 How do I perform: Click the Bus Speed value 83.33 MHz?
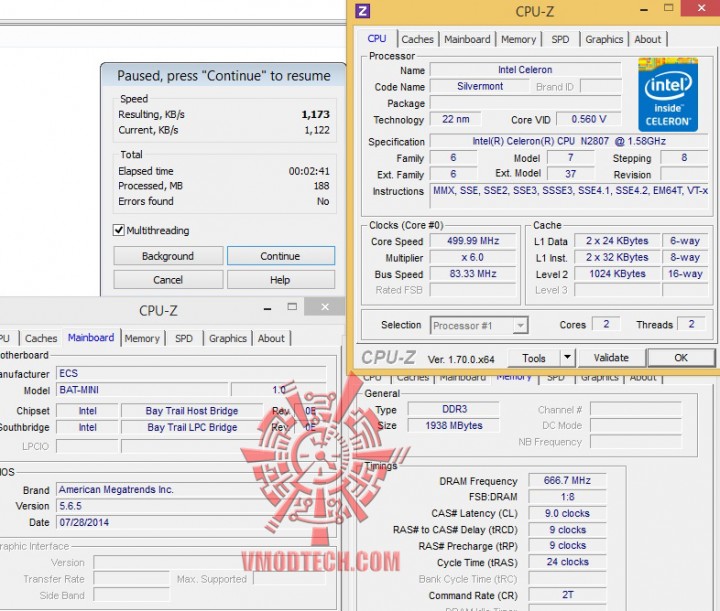(x=473, y=274)
